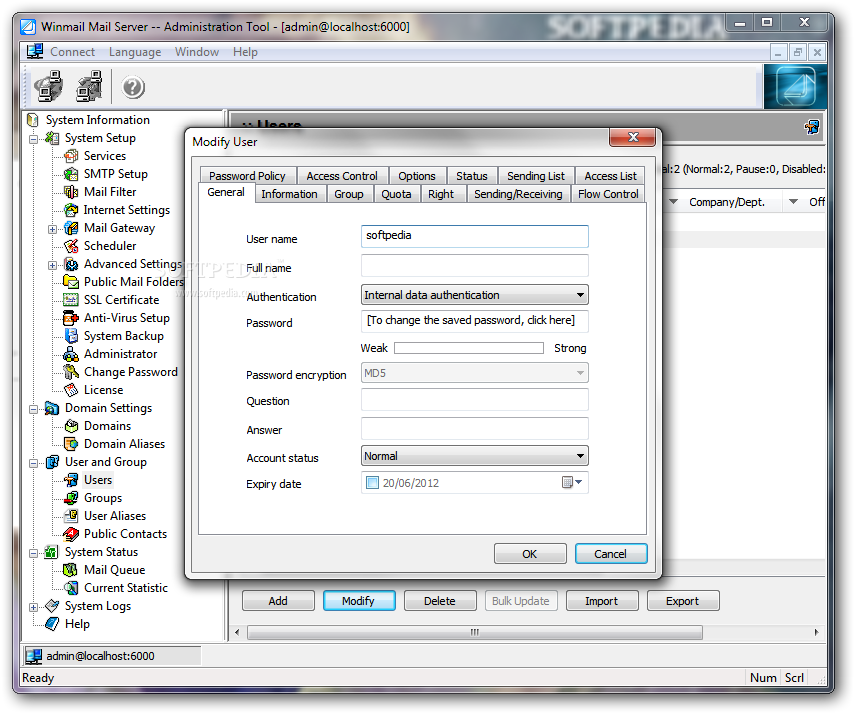Select the Domain Aliases icon
855x714 pixels.
[x=71, y=445]
